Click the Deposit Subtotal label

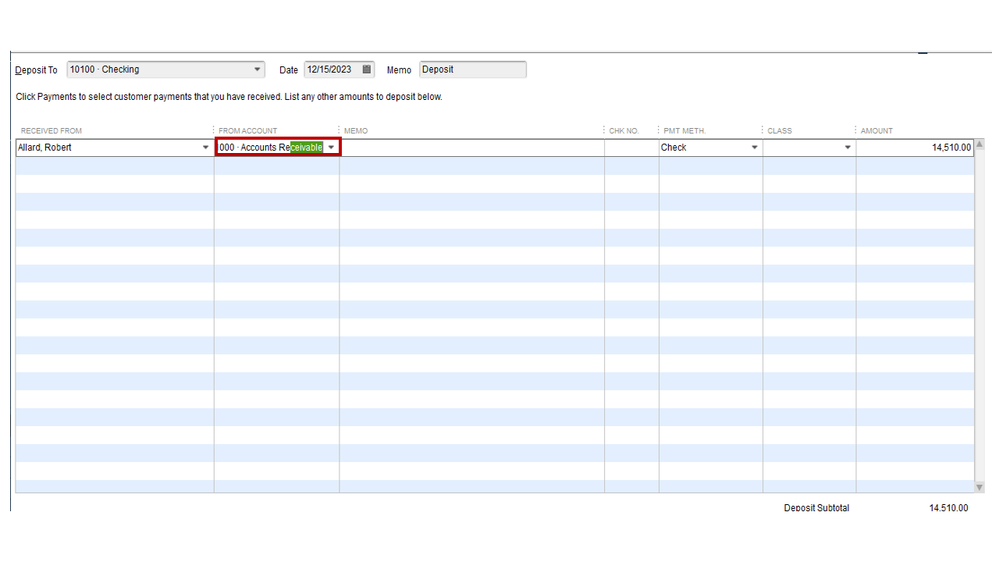(x=816, y=508)
